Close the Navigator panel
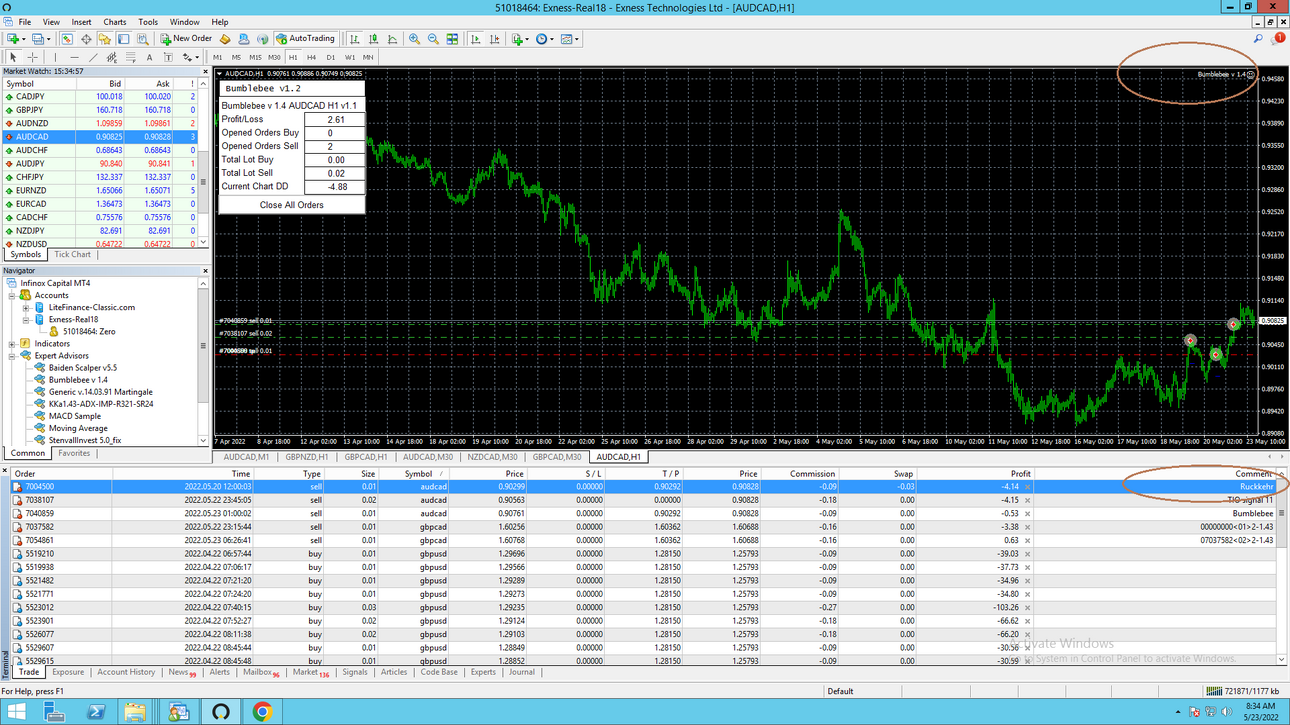This screenshot has width=1290, height=725. (204, 271)
